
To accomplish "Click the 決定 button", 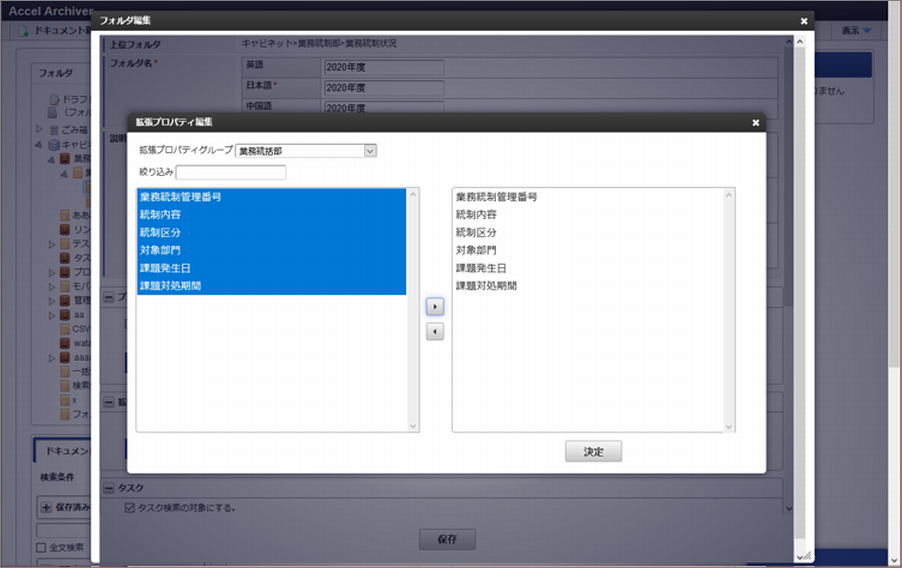I will pos(593,452).
